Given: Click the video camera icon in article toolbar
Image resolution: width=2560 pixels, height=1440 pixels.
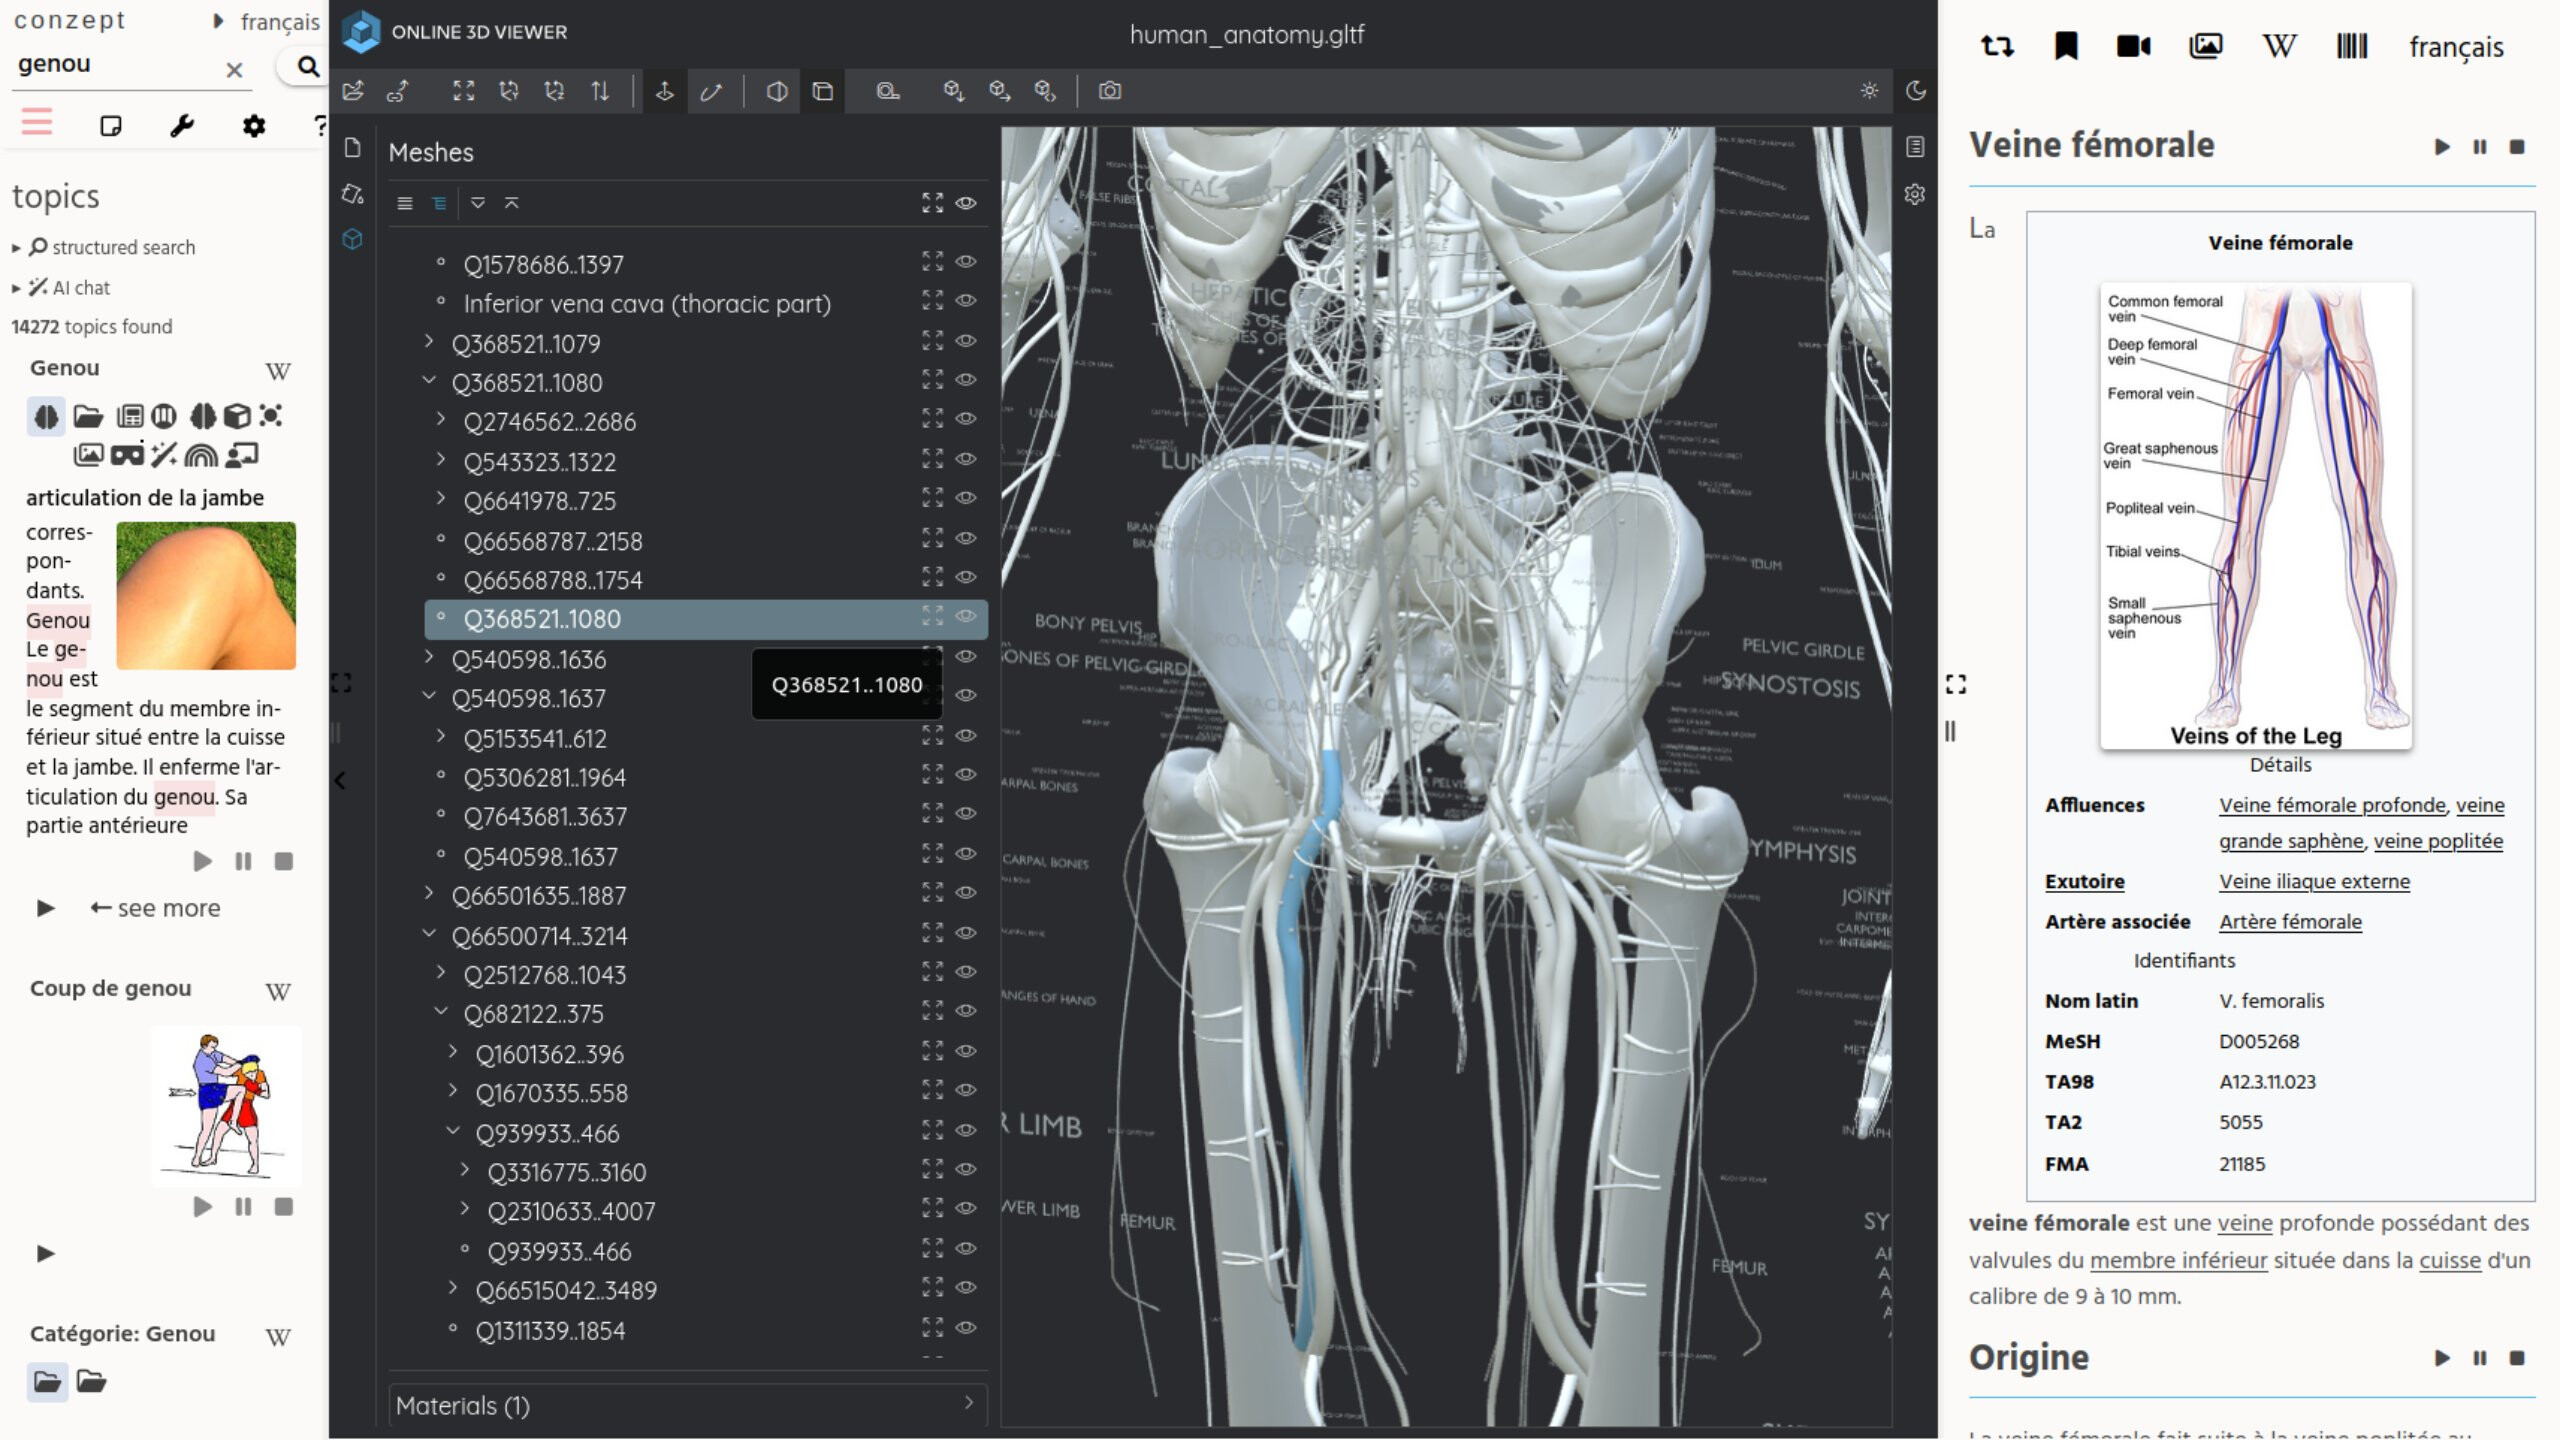Looking at the screenshot, I should 2134,46.
